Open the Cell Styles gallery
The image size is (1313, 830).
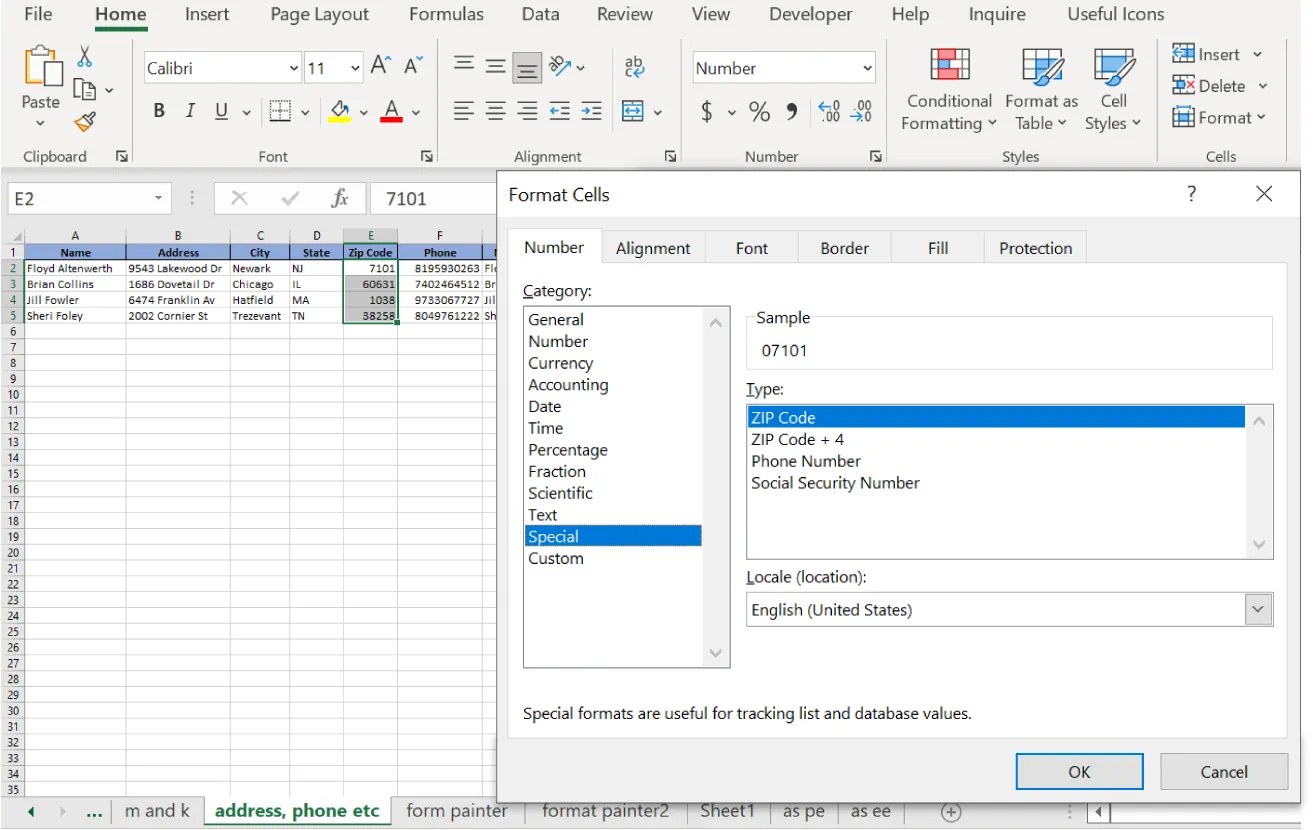pos(1112,88)
